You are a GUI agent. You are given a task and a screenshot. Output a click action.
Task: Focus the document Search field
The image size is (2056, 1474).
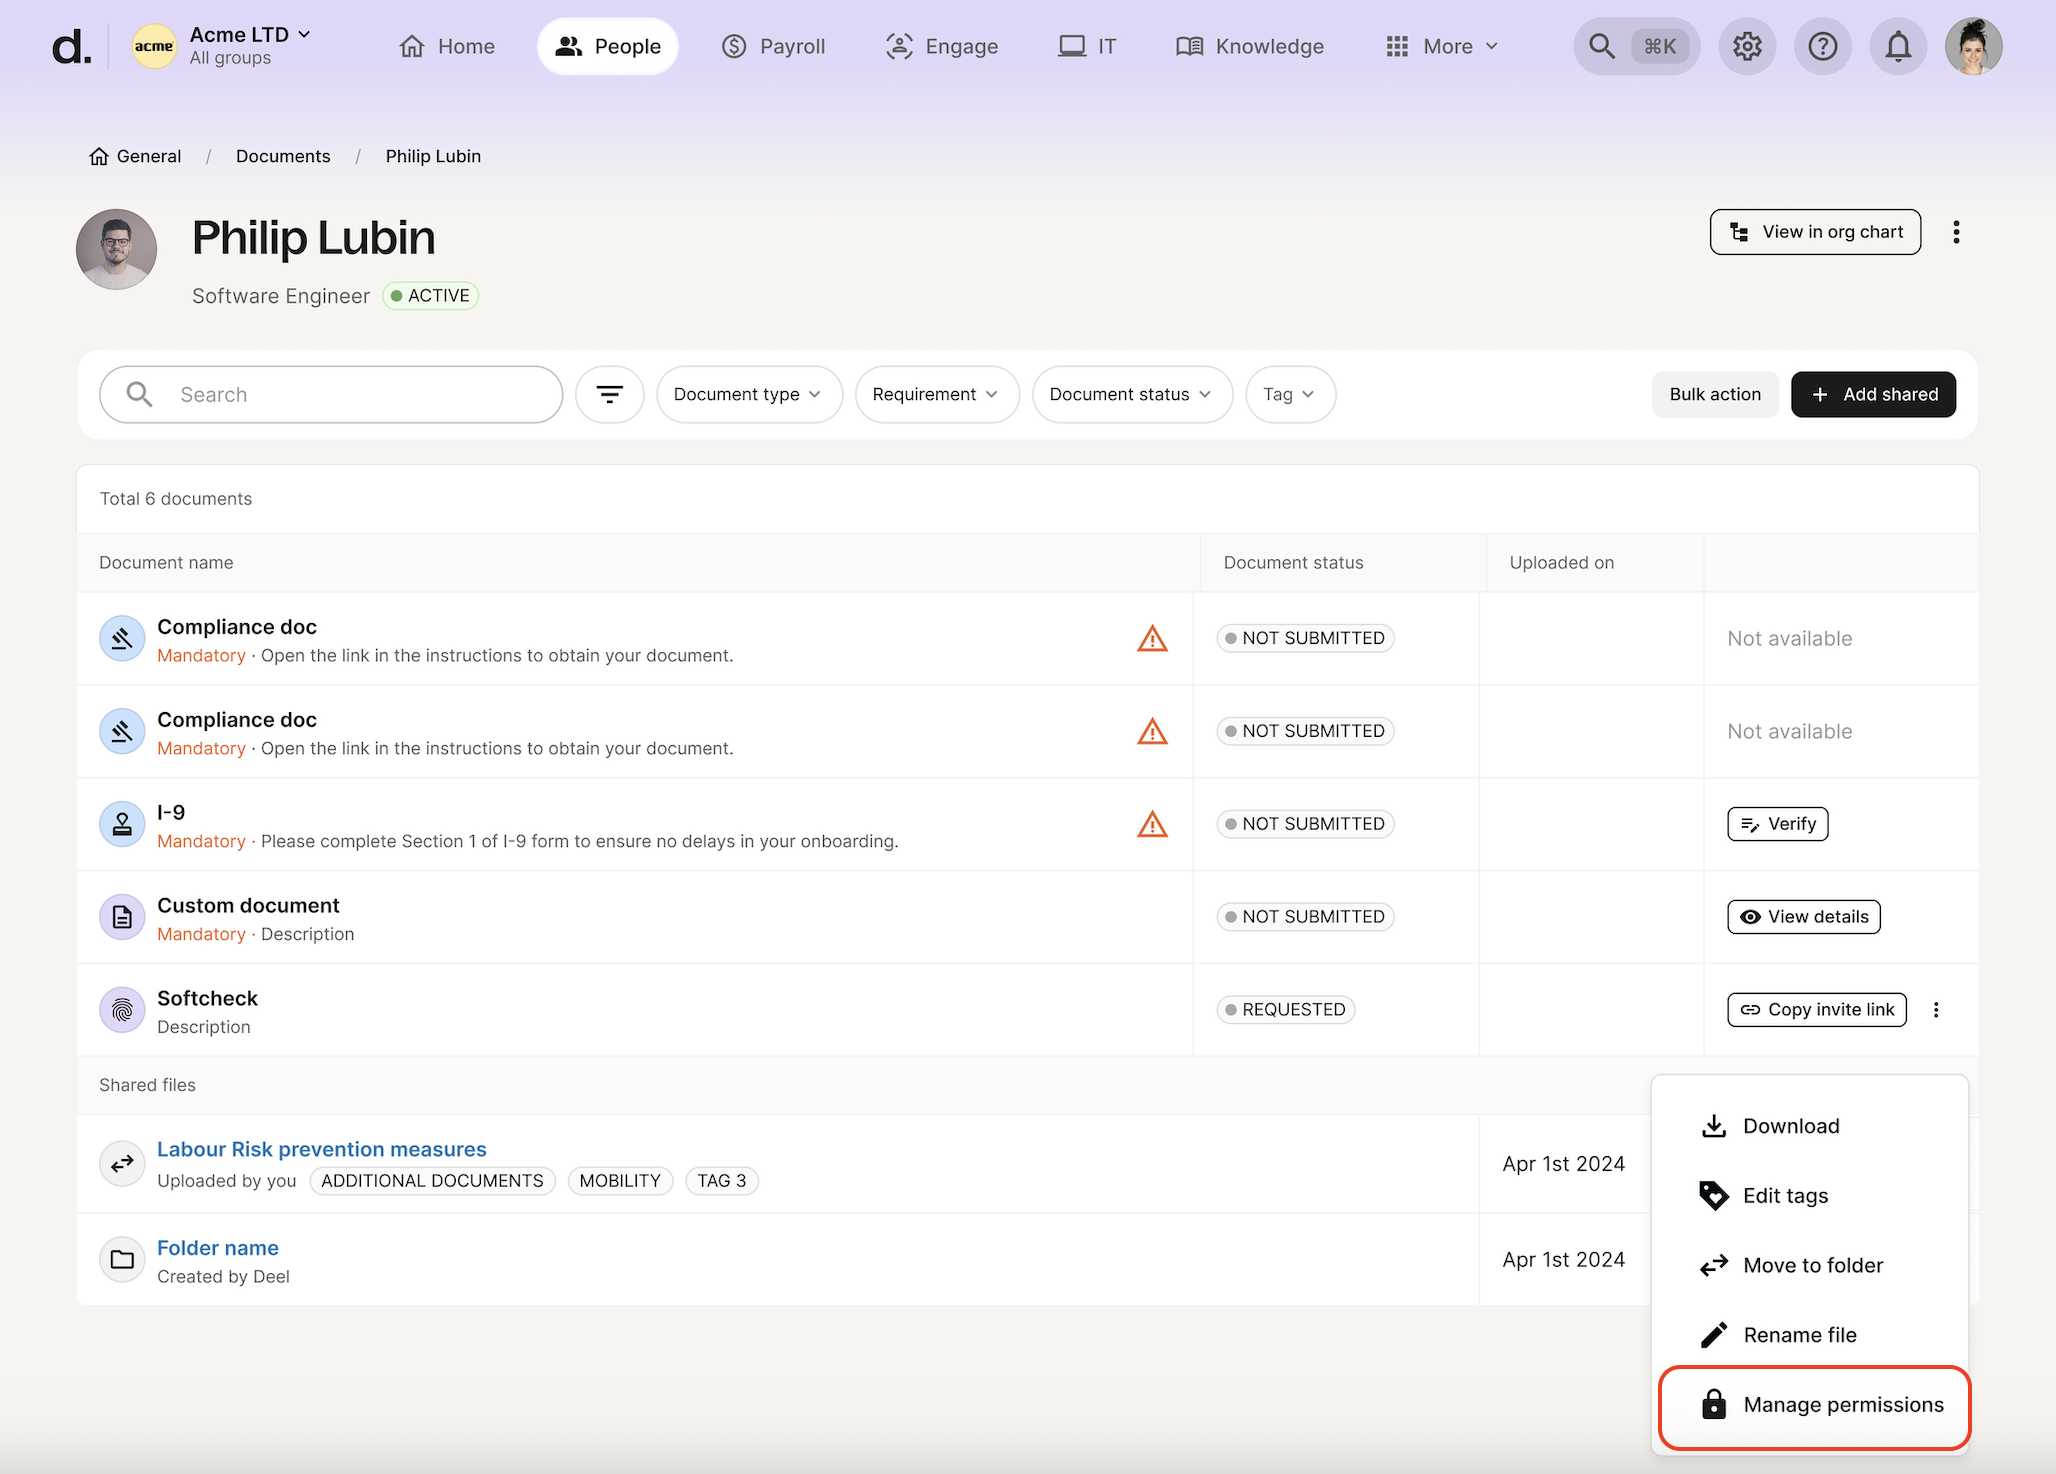350,394
